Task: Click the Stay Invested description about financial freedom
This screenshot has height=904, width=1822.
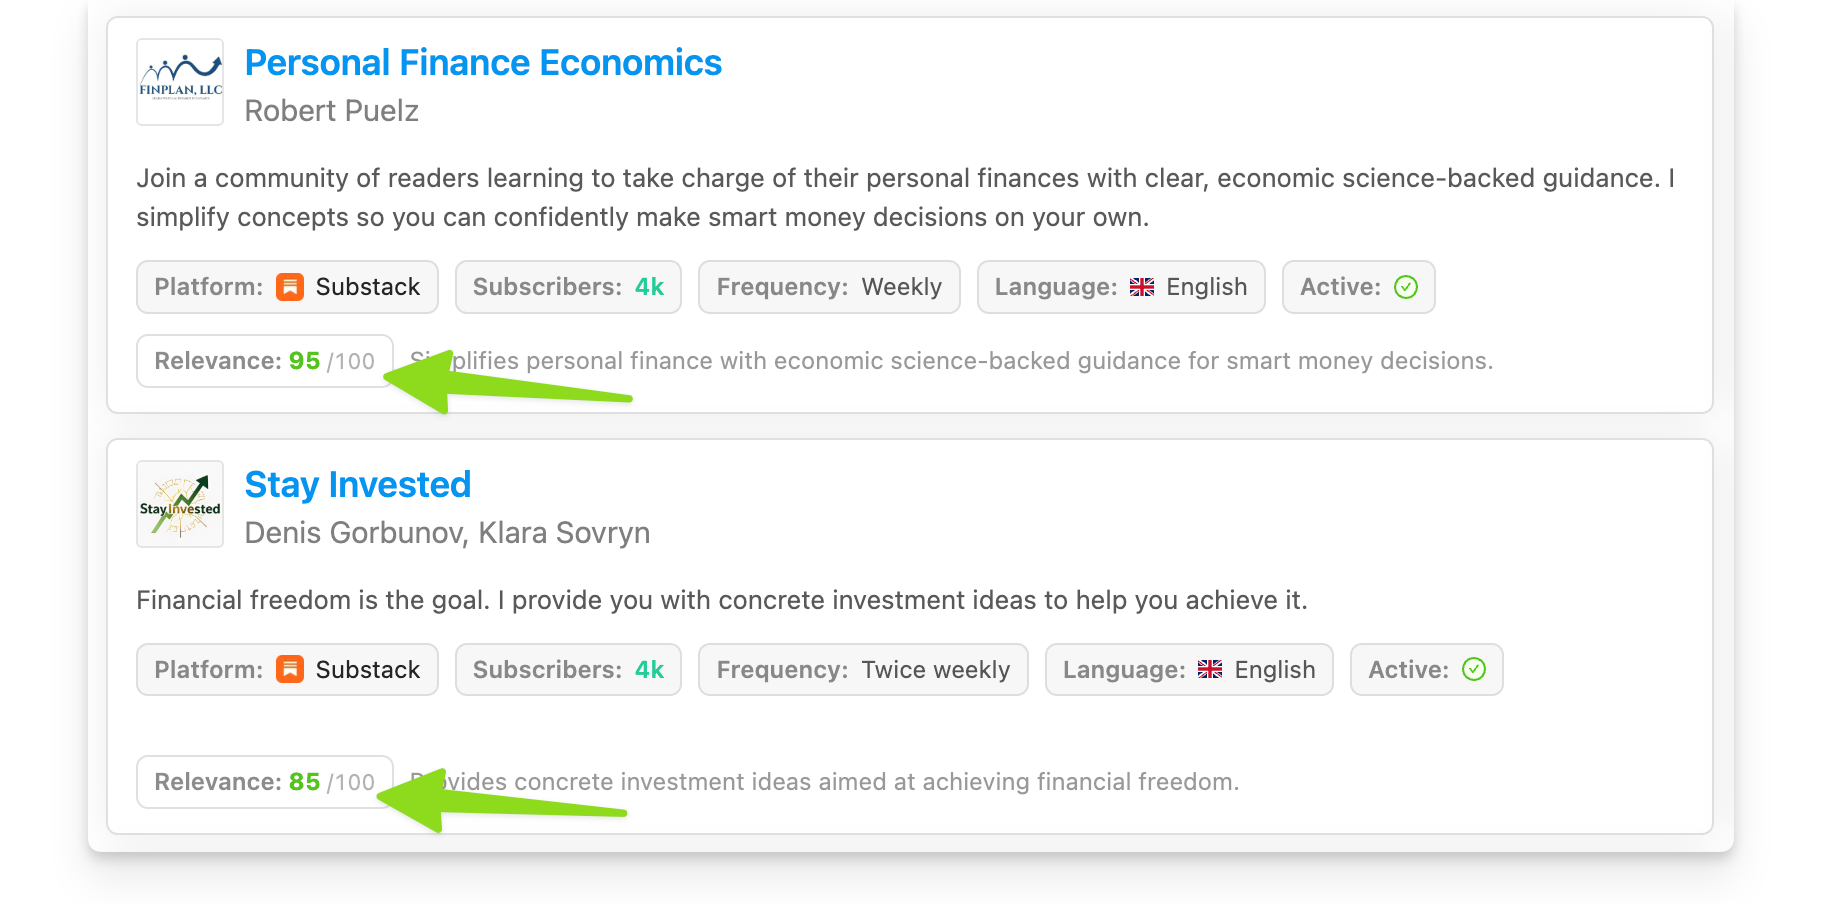Action: click(722, 600)
